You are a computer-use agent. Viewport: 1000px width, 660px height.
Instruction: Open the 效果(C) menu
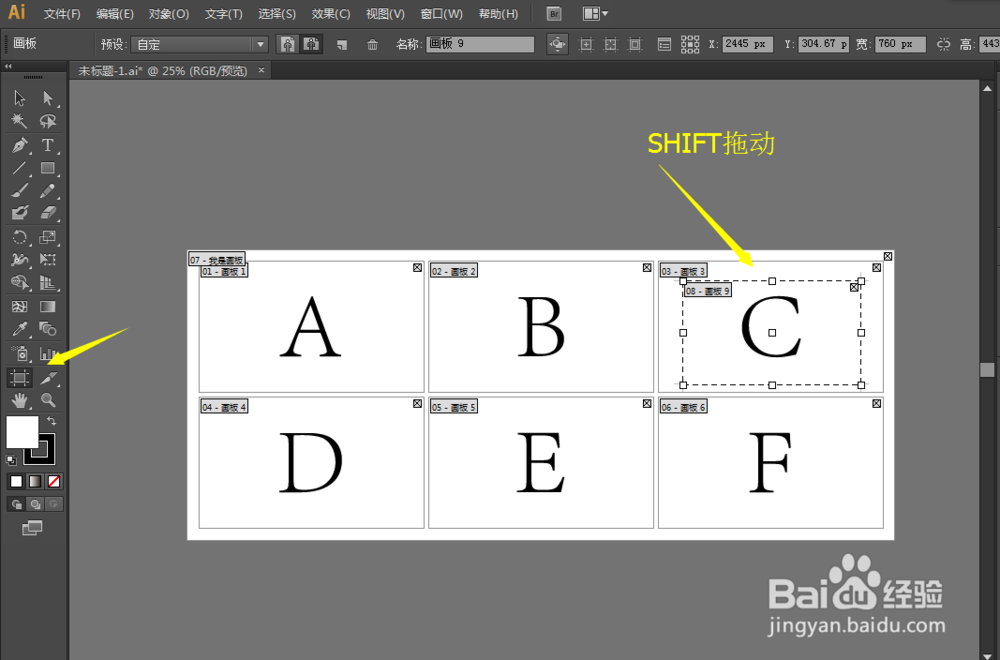coord(331,14)
